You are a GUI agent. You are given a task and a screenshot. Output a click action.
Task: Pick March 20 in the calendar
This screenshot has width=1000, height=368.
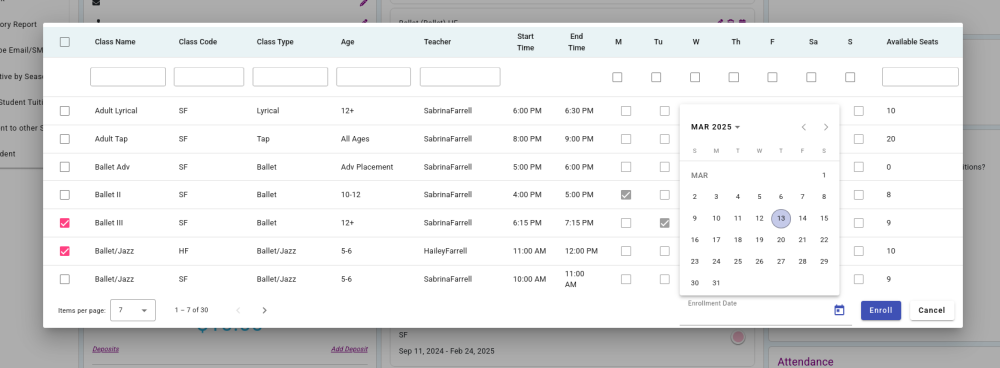781,240
